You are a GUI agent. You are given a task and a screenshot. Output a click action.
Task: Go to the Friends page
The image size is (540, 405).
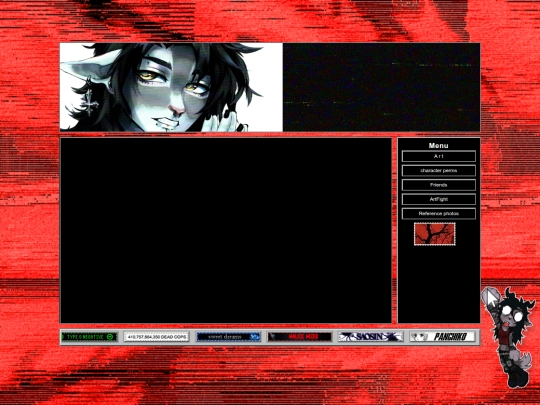[x=438, y=185]
